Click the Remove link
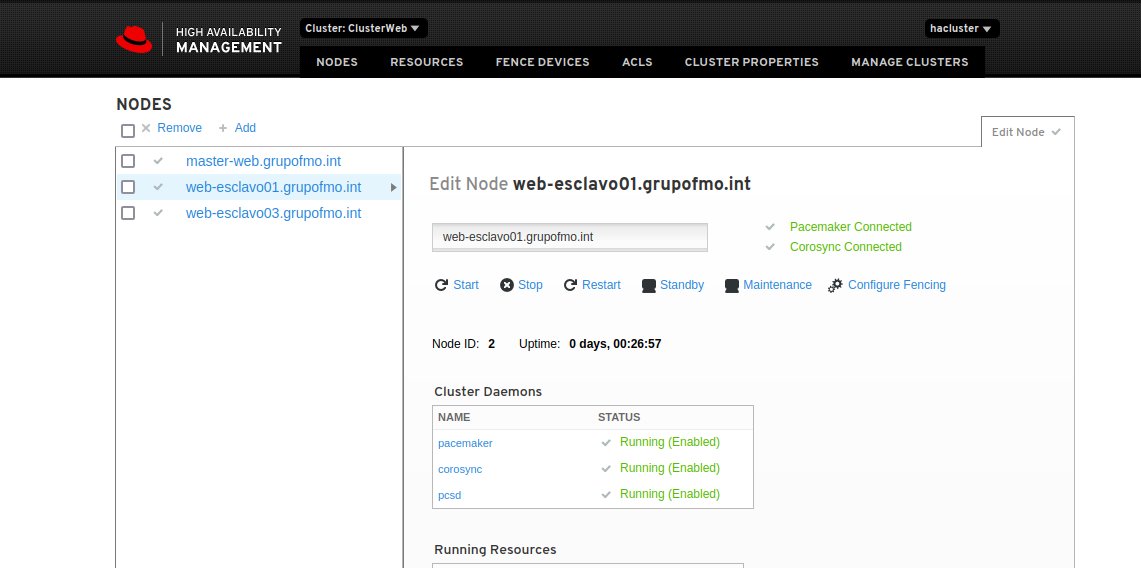Image resolution: width=1141 pixels, height=568 pixels. (180, 128)
